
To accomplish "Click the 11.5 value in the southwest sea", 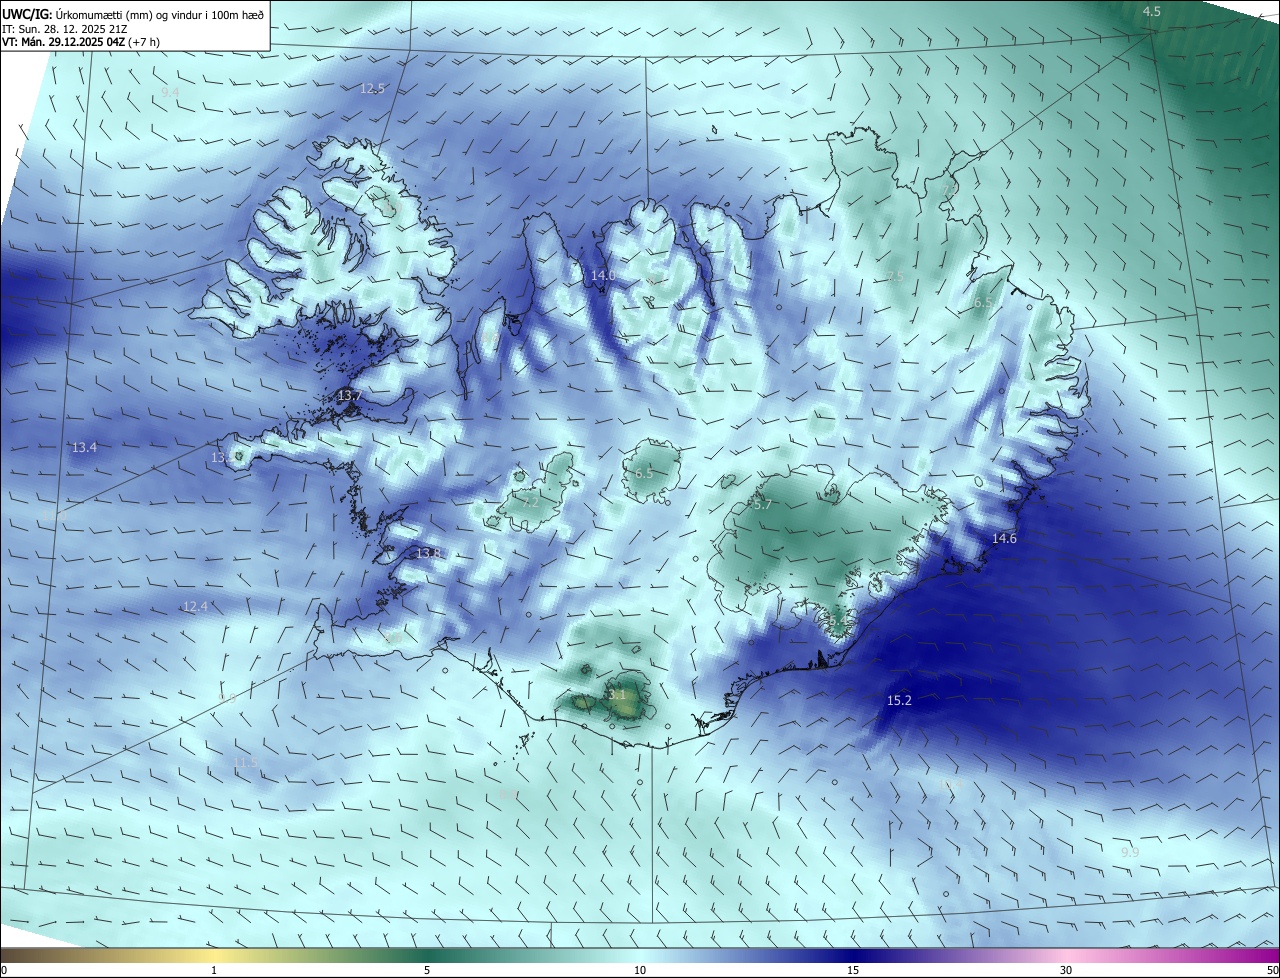I will click(x=245, y=762).
